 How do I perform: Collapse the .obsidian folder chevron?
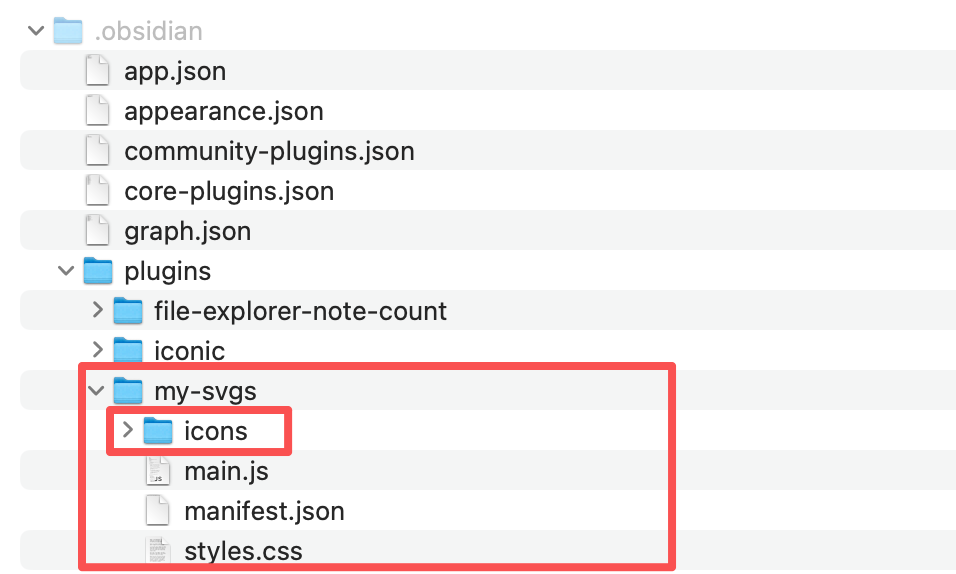(37, 31)
